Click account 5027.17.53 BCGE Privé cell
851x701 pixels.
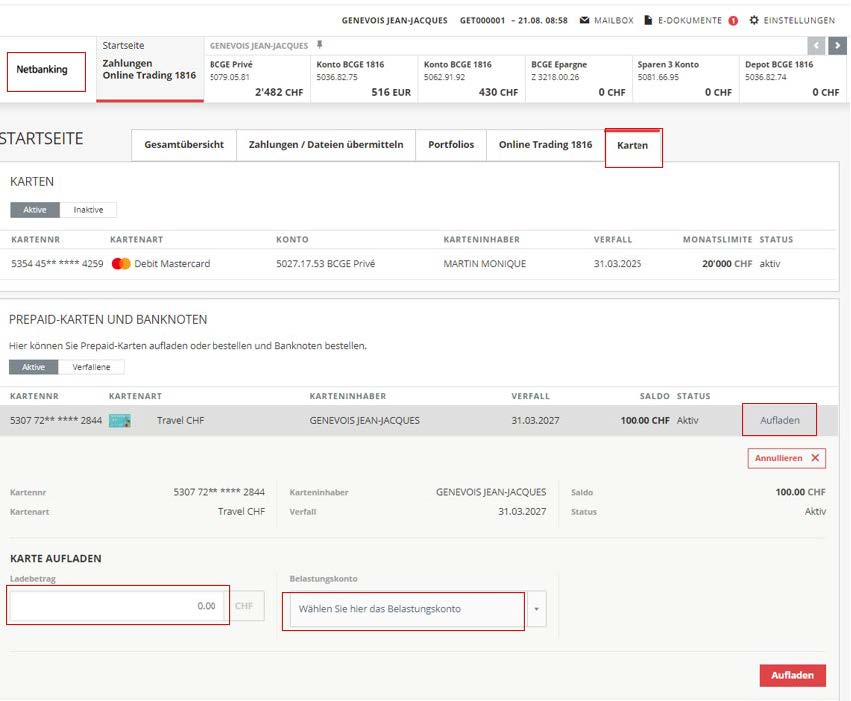326,264
